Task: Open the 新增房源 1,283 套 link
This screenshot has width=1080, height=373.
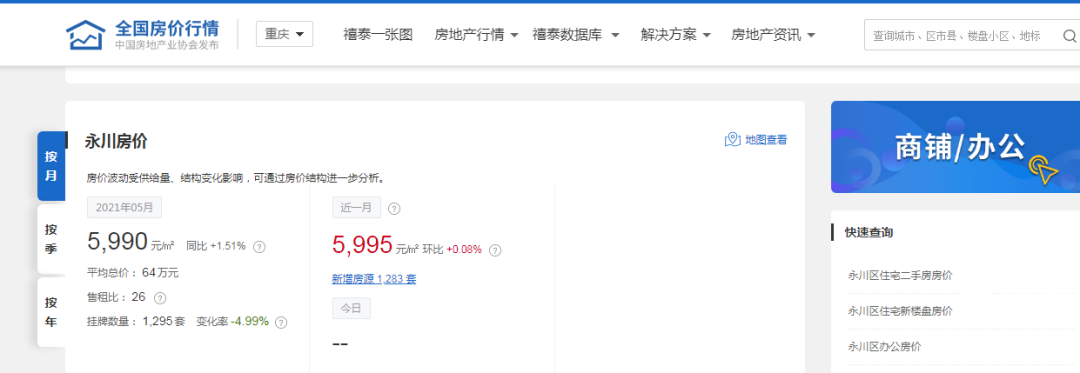Action: pyautogui.click(x=374, y=279)
